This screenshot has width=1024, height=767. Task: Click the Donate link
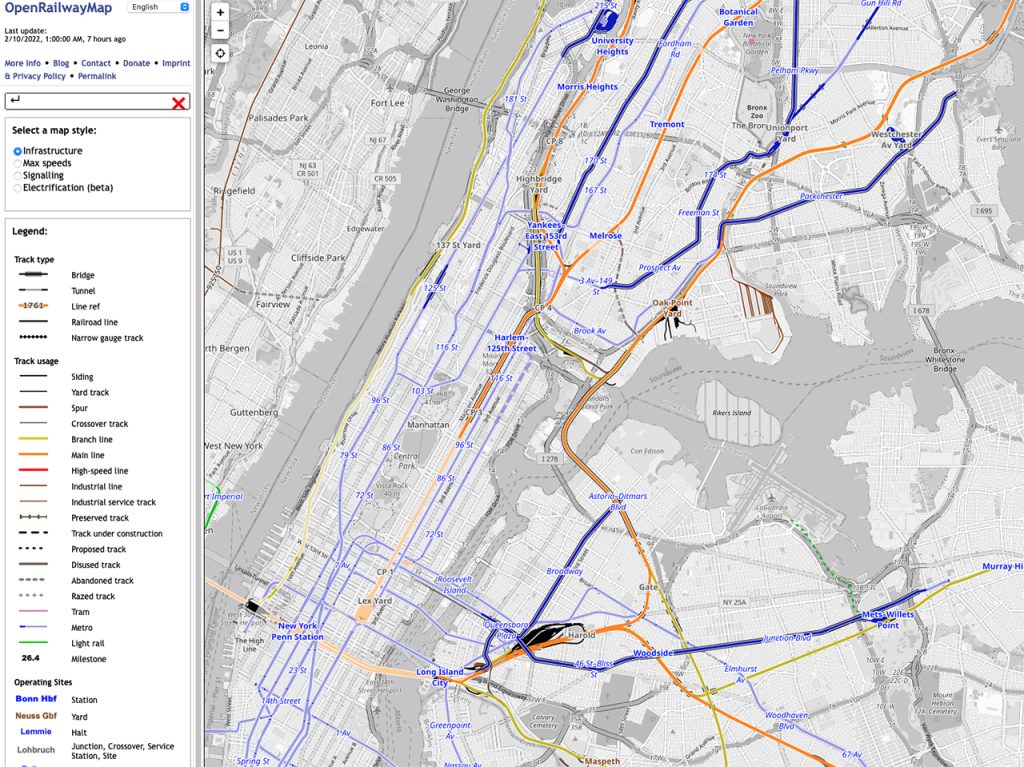[136, 63]
